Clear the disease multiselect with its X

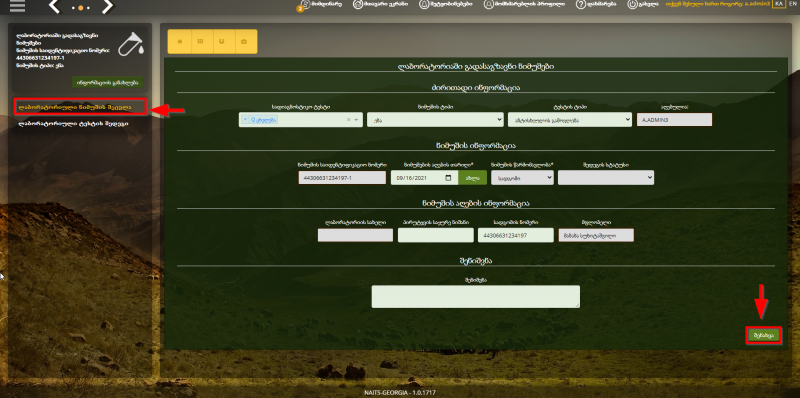[349, 119]
